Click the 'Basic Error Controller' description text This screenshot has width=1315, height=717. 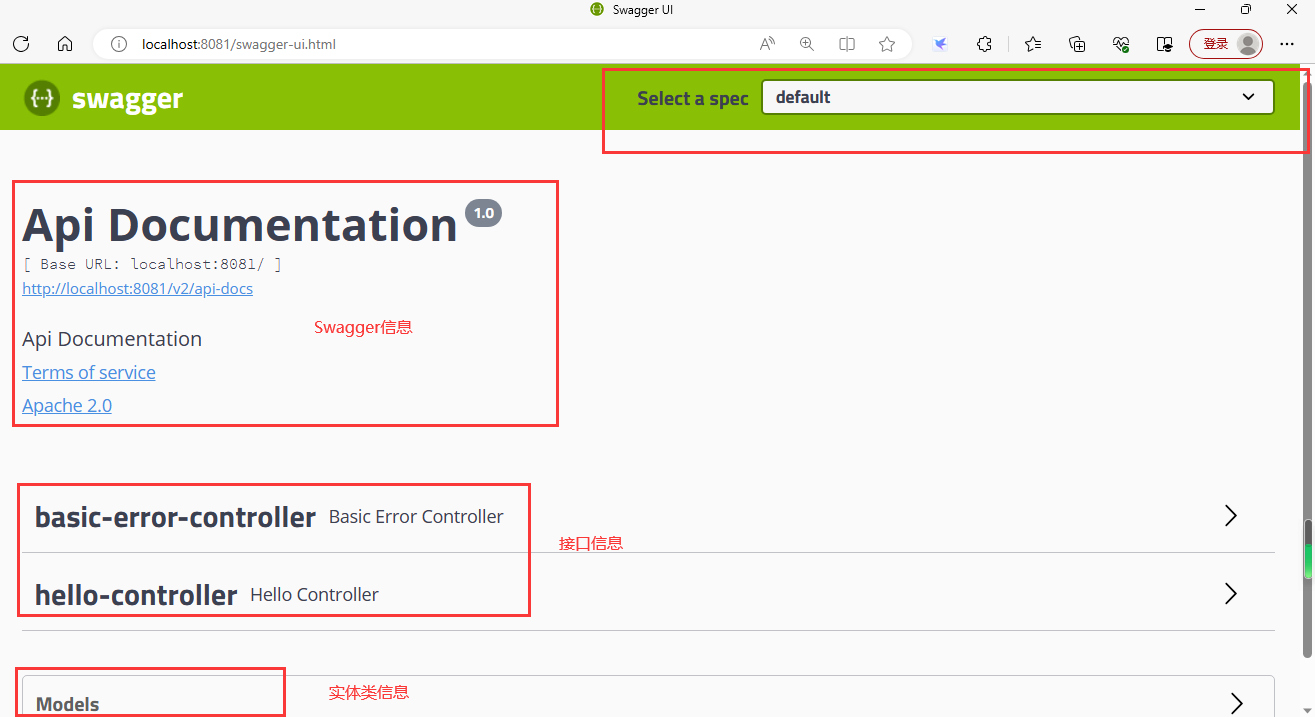(x=416, y=517)
